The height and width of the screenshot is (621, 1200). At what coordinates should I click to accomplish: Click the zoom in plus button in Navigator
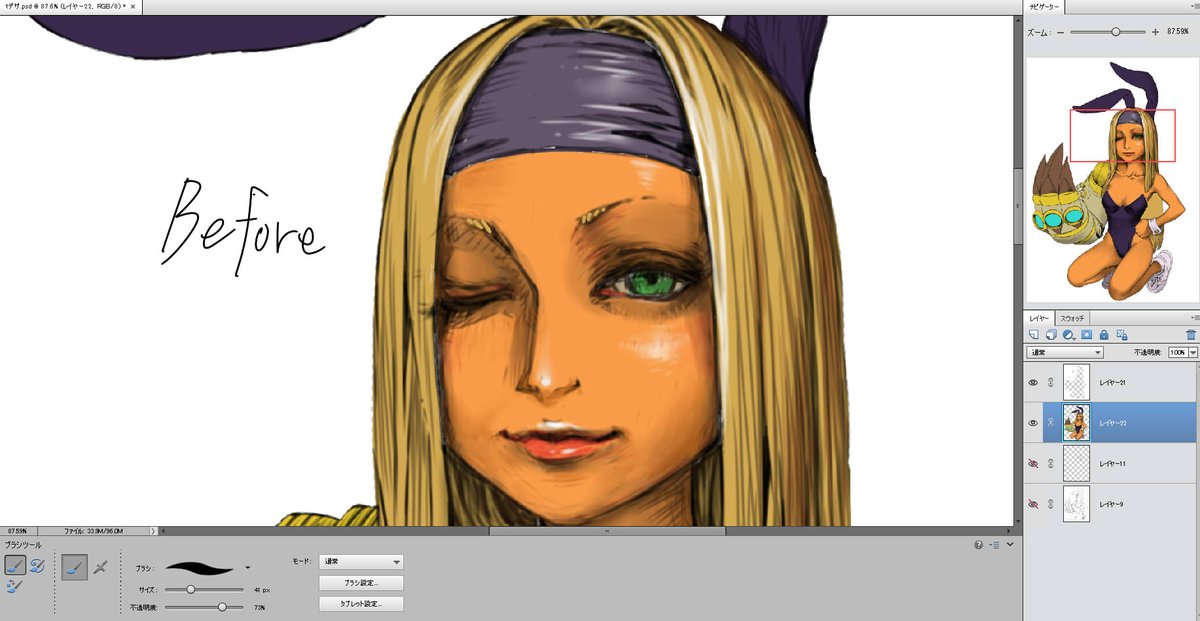coord(1156,32)
